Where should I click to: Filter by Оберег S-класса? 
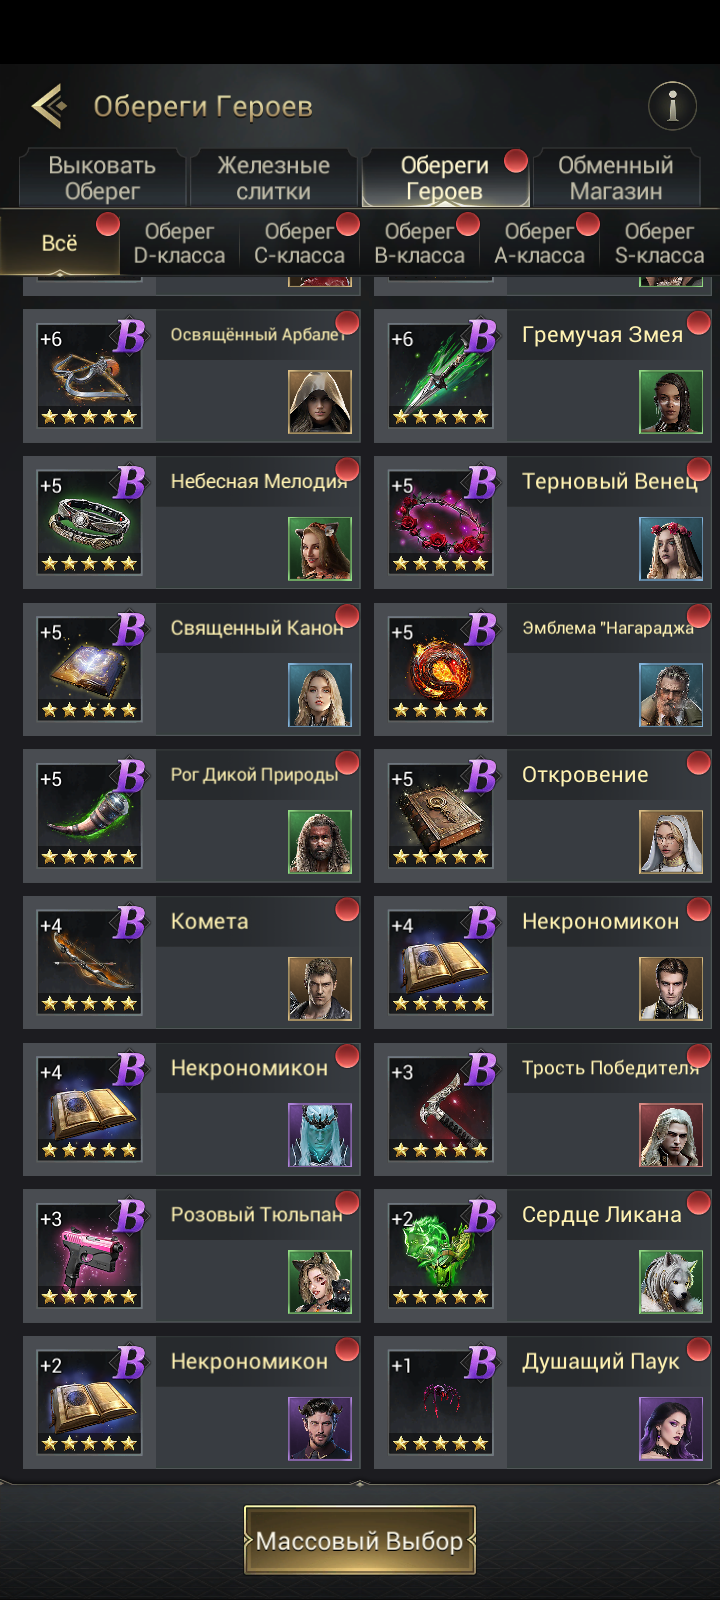(660, 242)
